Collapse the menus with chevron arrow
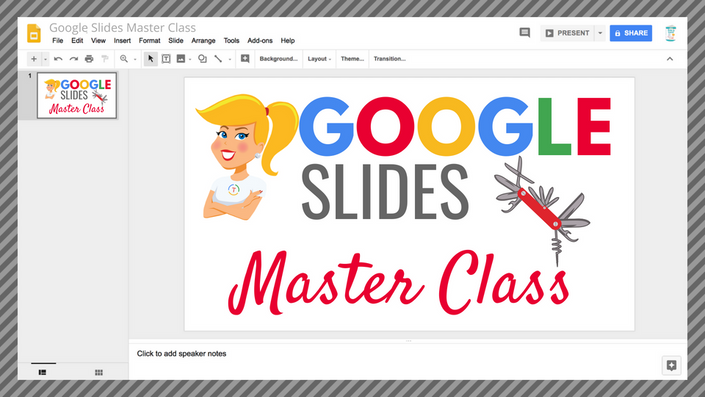 pos(670,59)
